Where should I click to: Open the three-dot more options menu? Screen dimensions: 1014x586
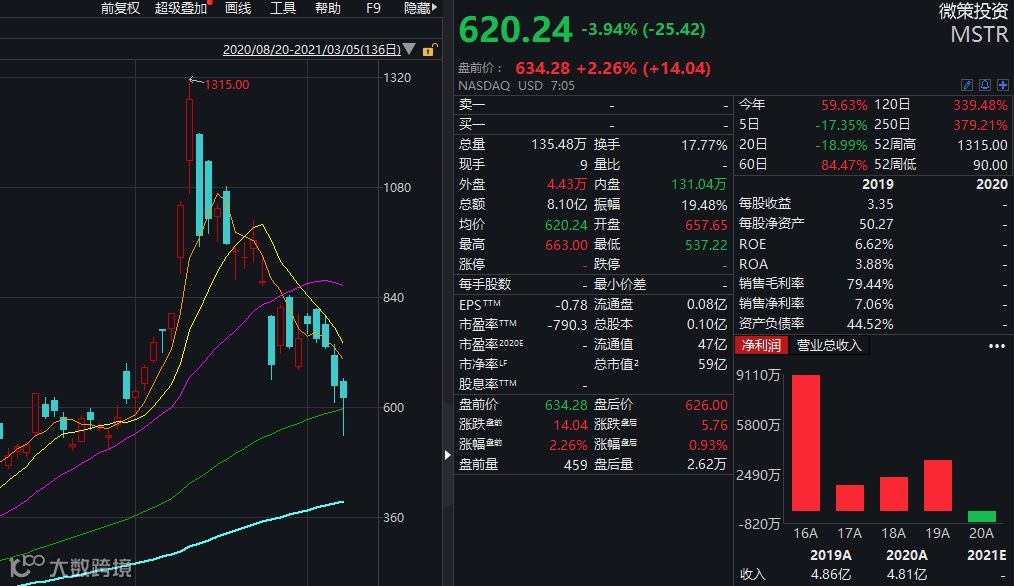pos(997,346)
